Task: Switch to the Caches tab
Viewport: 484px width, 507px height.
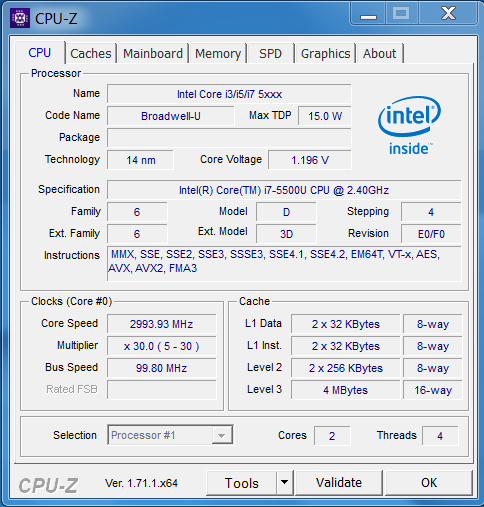Action: click(x=91, y=53)
